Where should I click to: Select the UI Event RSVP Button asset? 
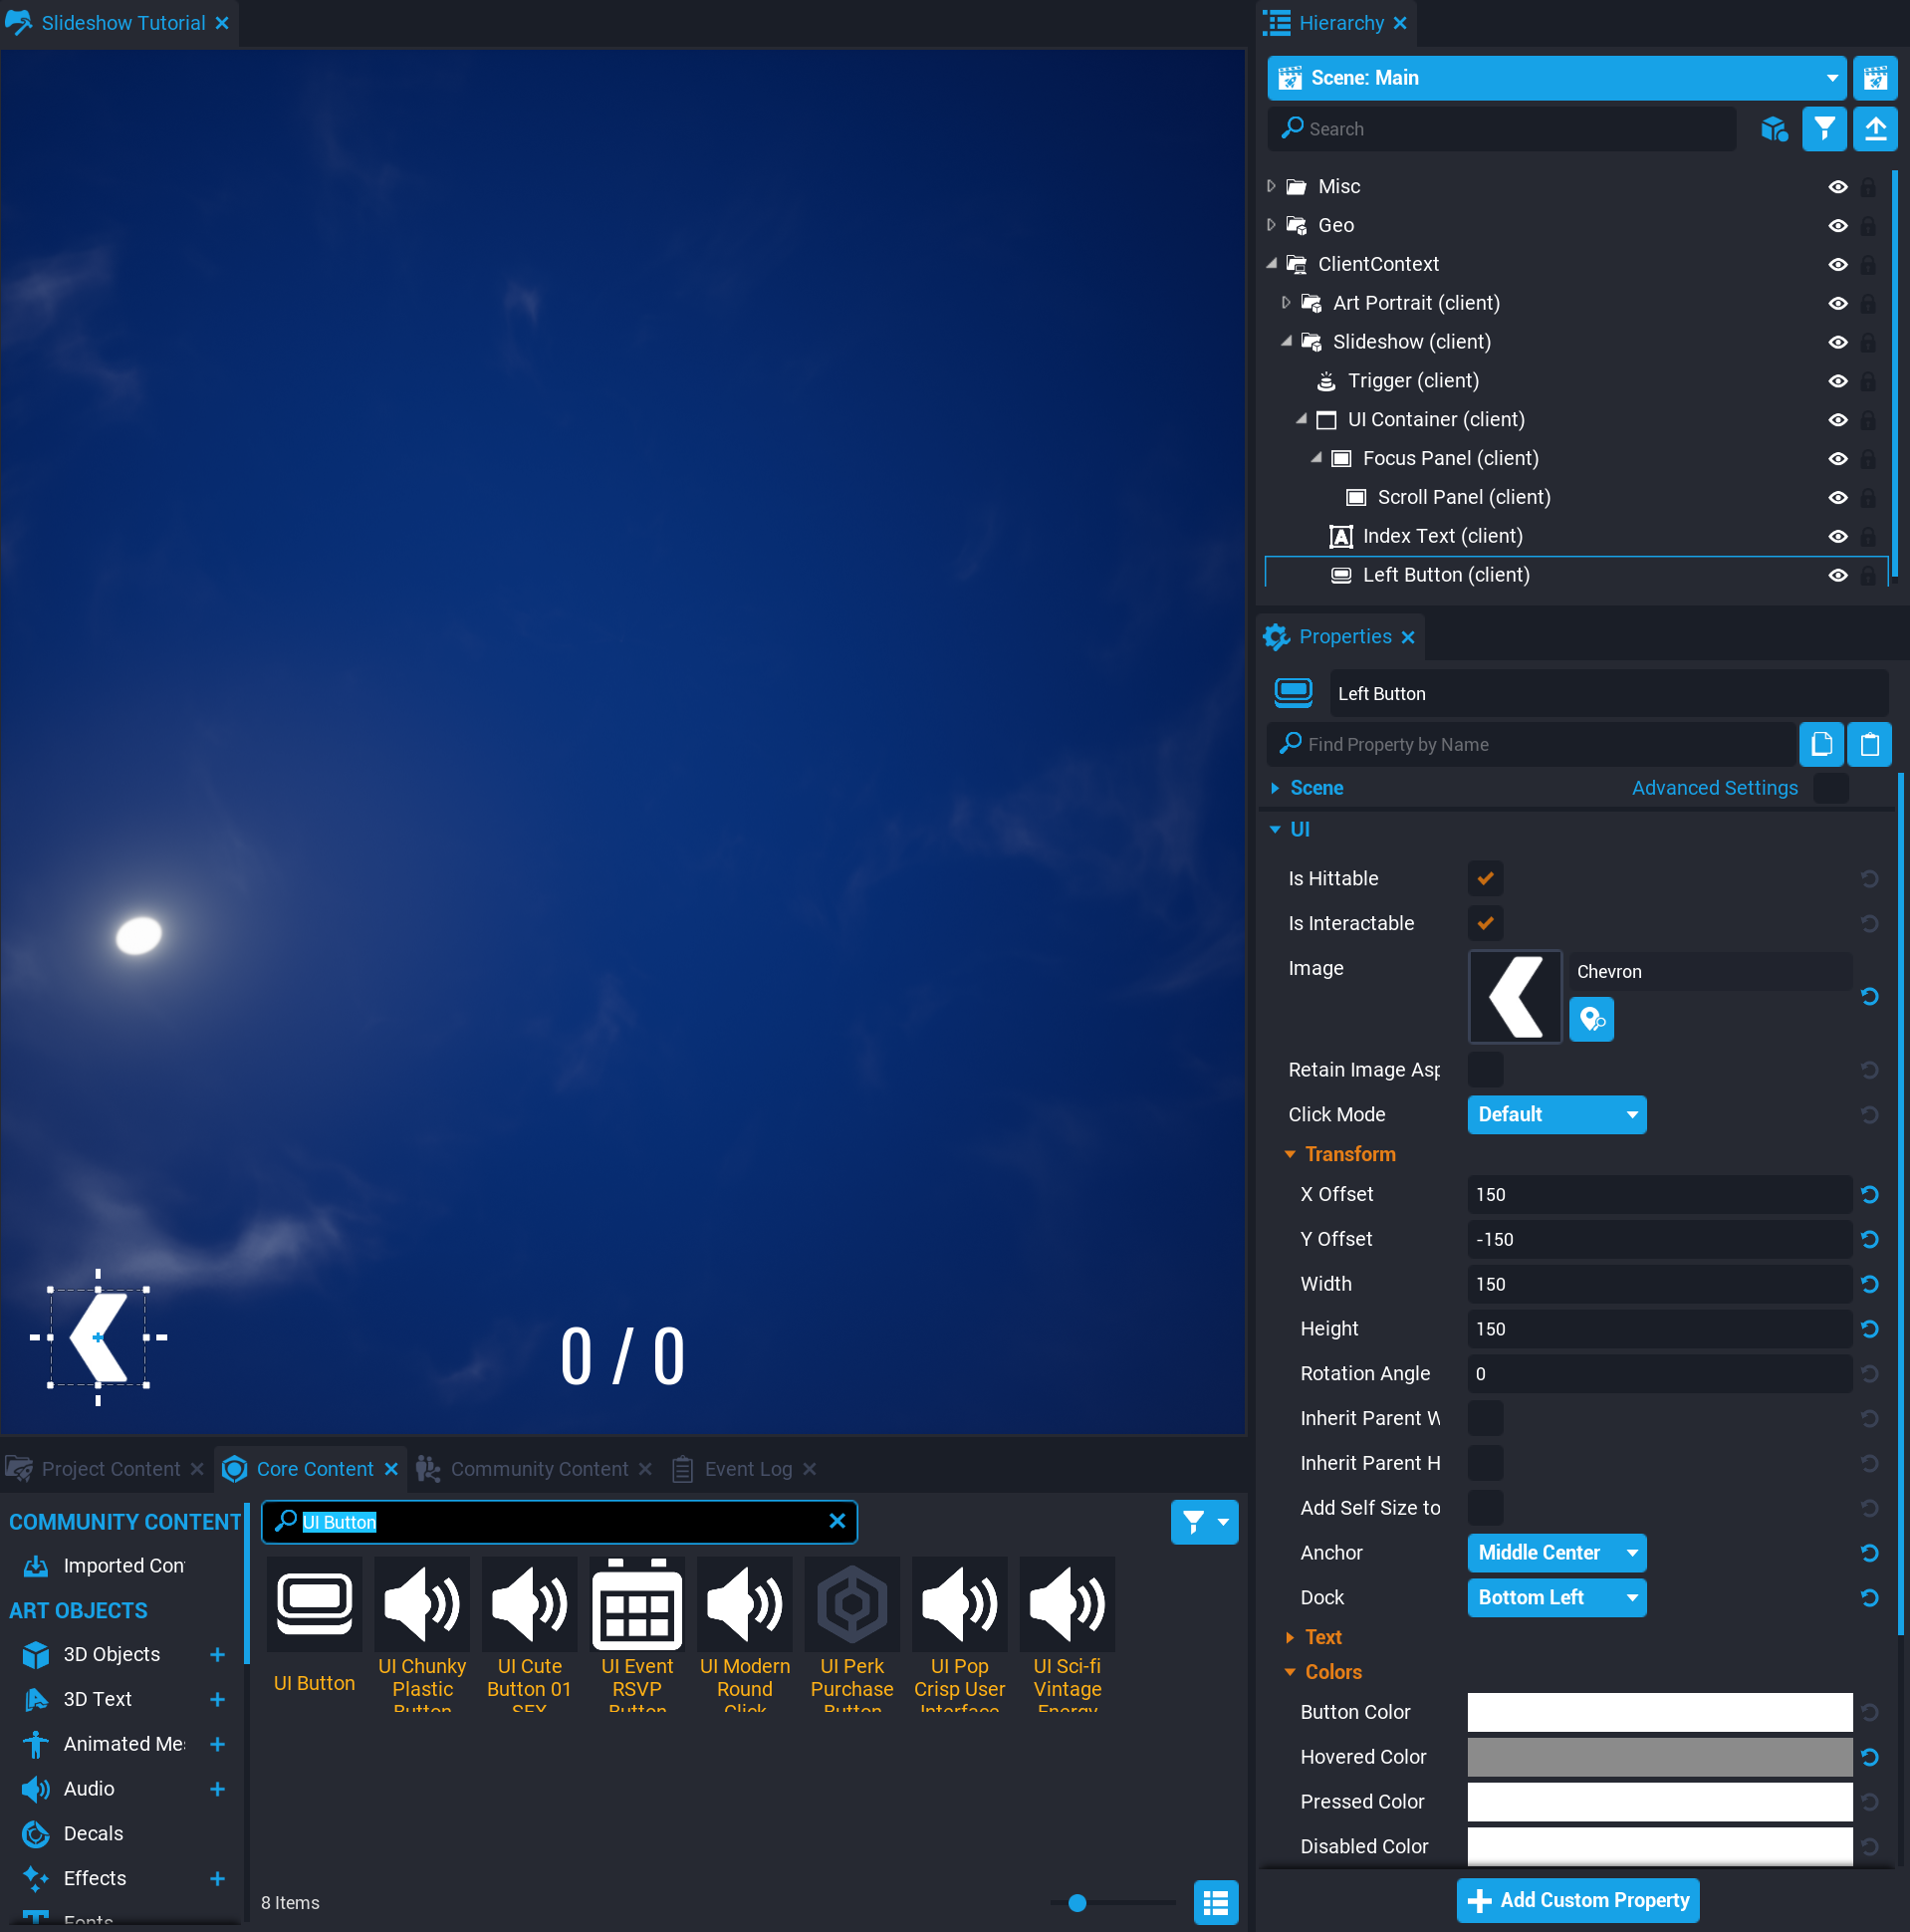(636, 1604)
